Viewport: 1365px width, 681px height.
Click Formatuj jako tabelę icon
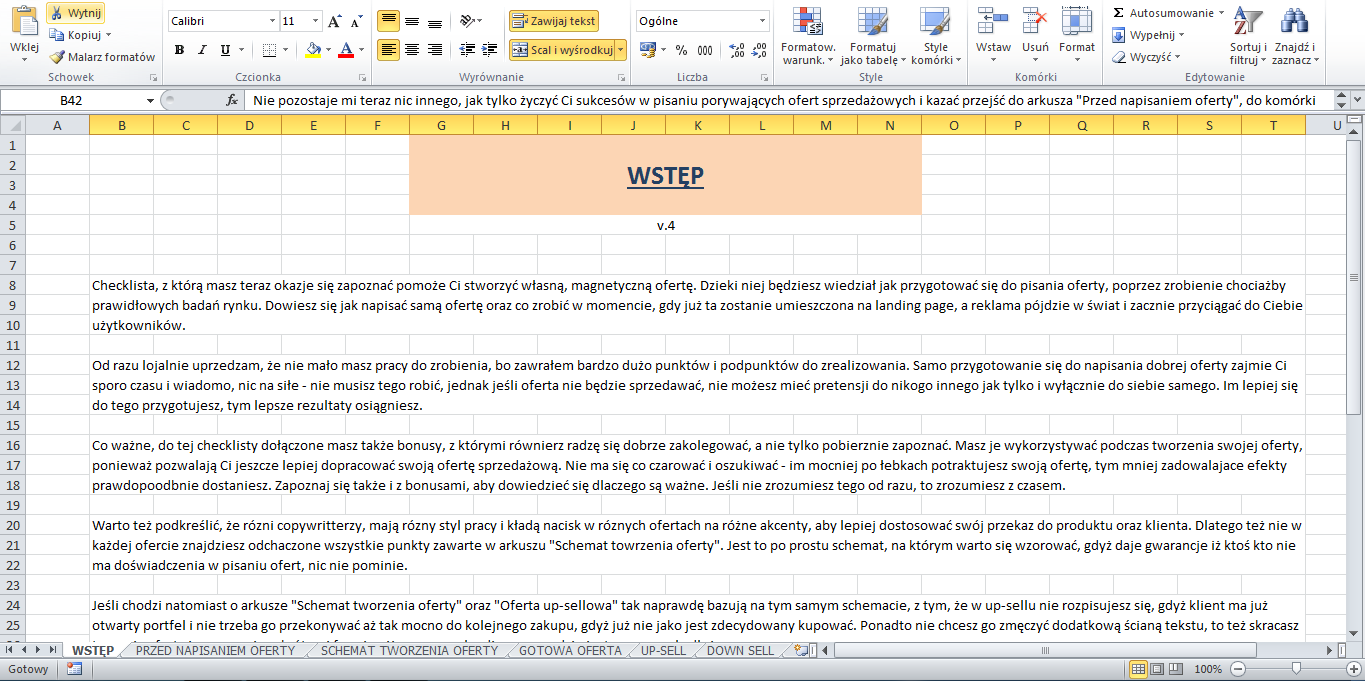(872, 20)
